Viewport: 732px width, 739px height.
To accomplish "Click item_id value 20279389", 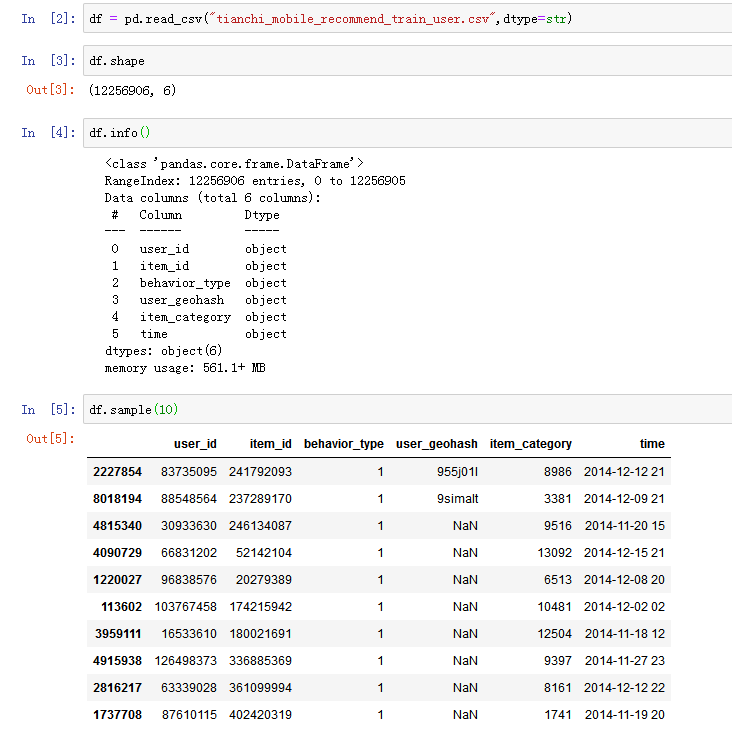I will click(263, 580).
